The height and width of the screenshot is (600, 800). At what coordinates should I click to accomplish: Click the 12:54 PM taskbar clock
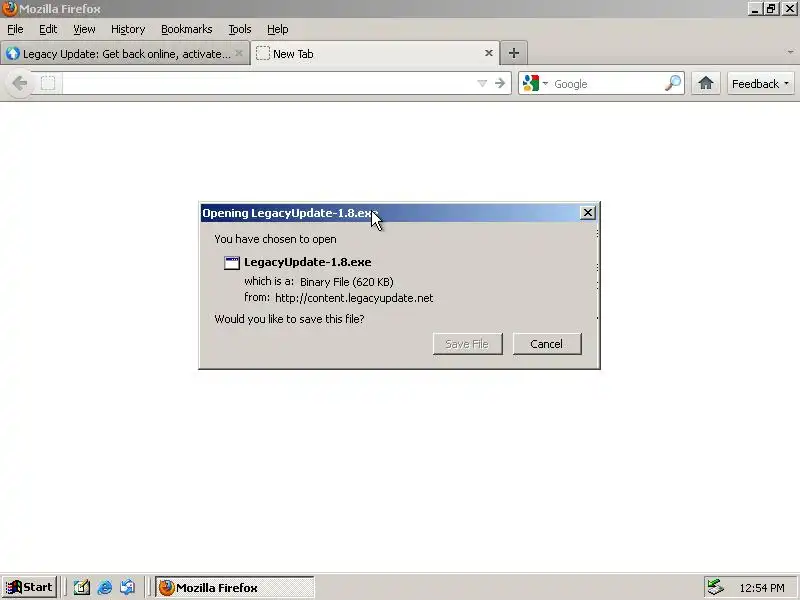[762, 588]
